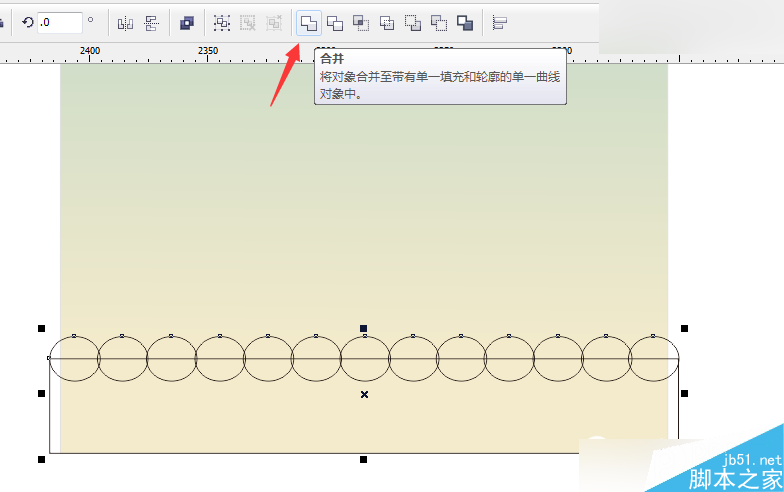Click the Intersect shaping icon
This screenshot has width=784, height=492.
tap(360, 23)
